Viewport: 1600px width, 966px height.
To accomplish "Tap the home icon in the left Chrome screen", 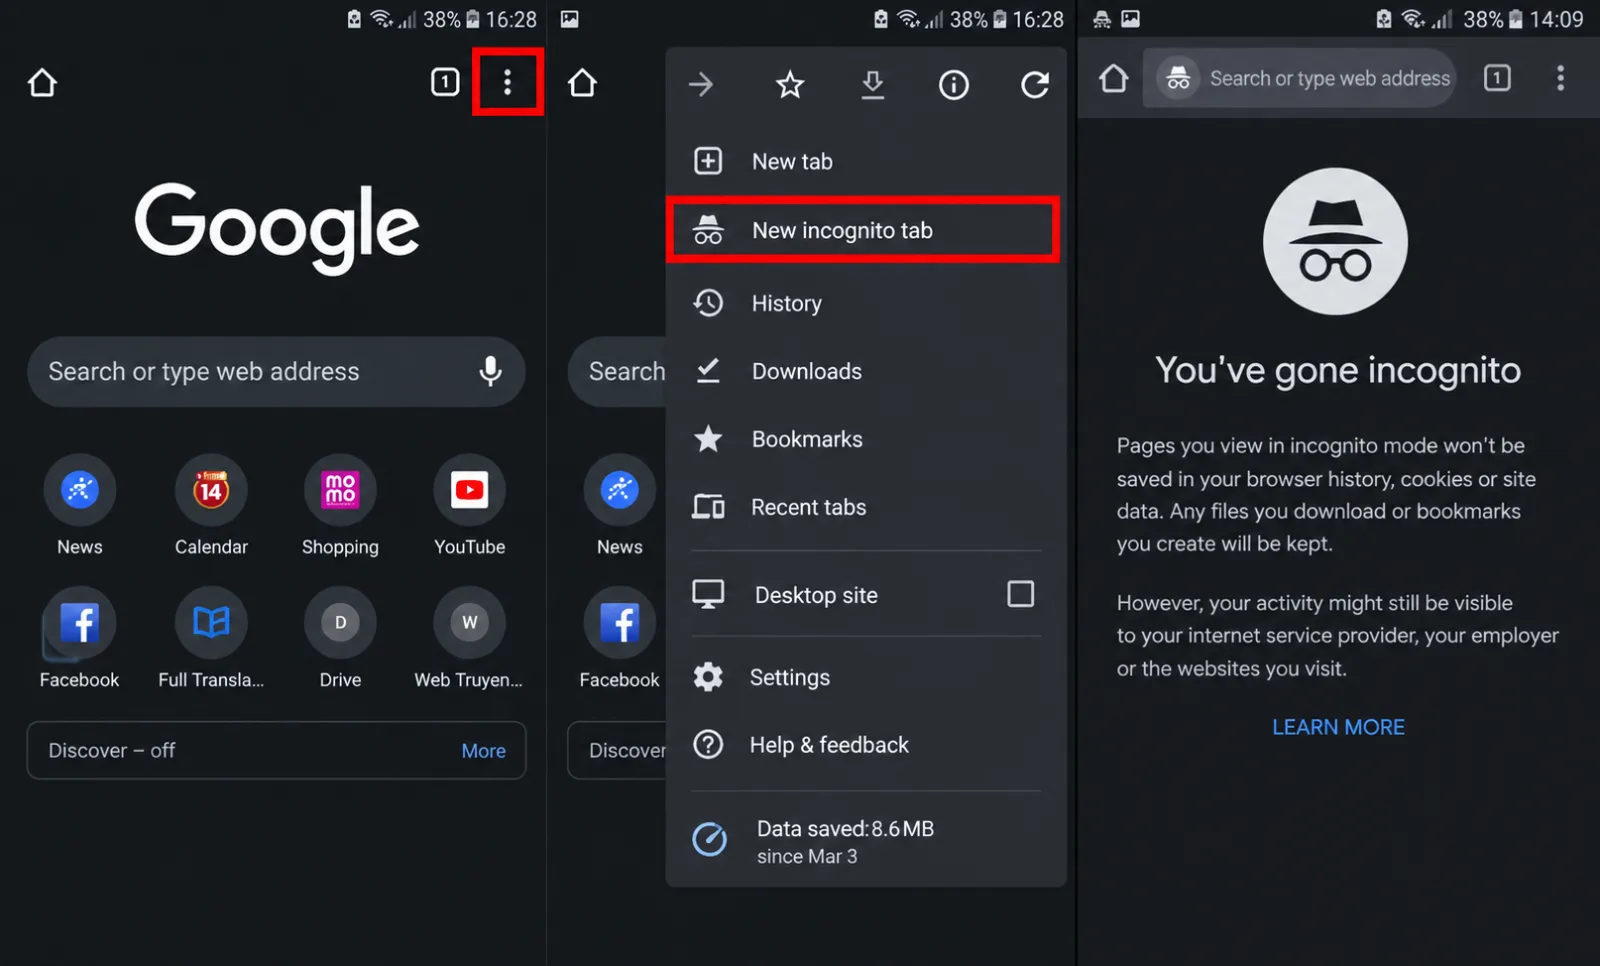I will point(42,82).
